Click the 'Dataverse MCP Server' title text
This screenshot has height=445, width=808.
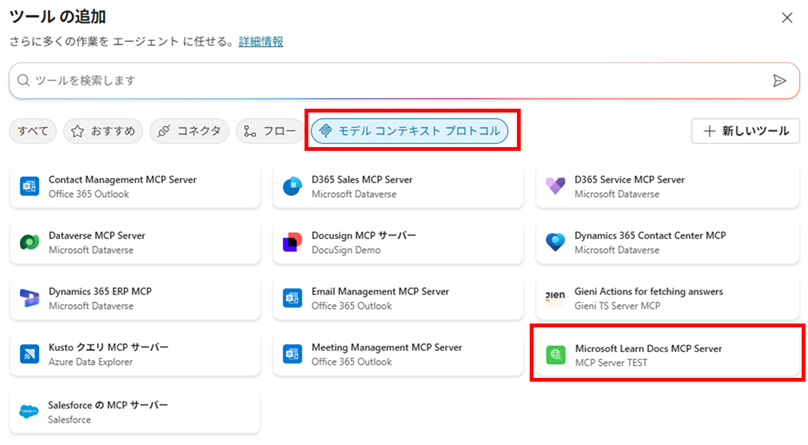97,235
